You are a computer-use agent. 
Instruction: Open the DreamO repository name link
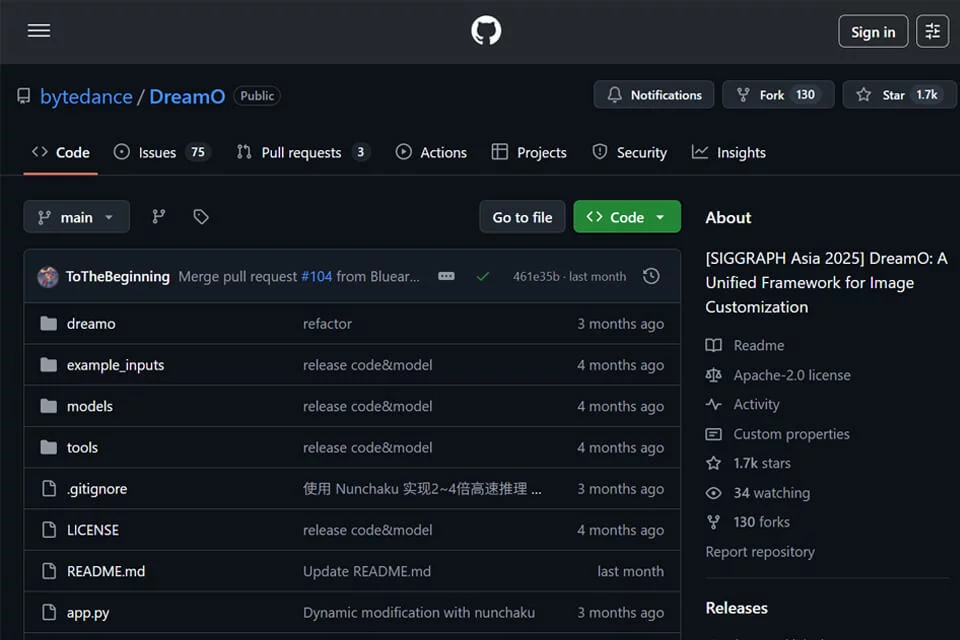click(x=187, y=96)
